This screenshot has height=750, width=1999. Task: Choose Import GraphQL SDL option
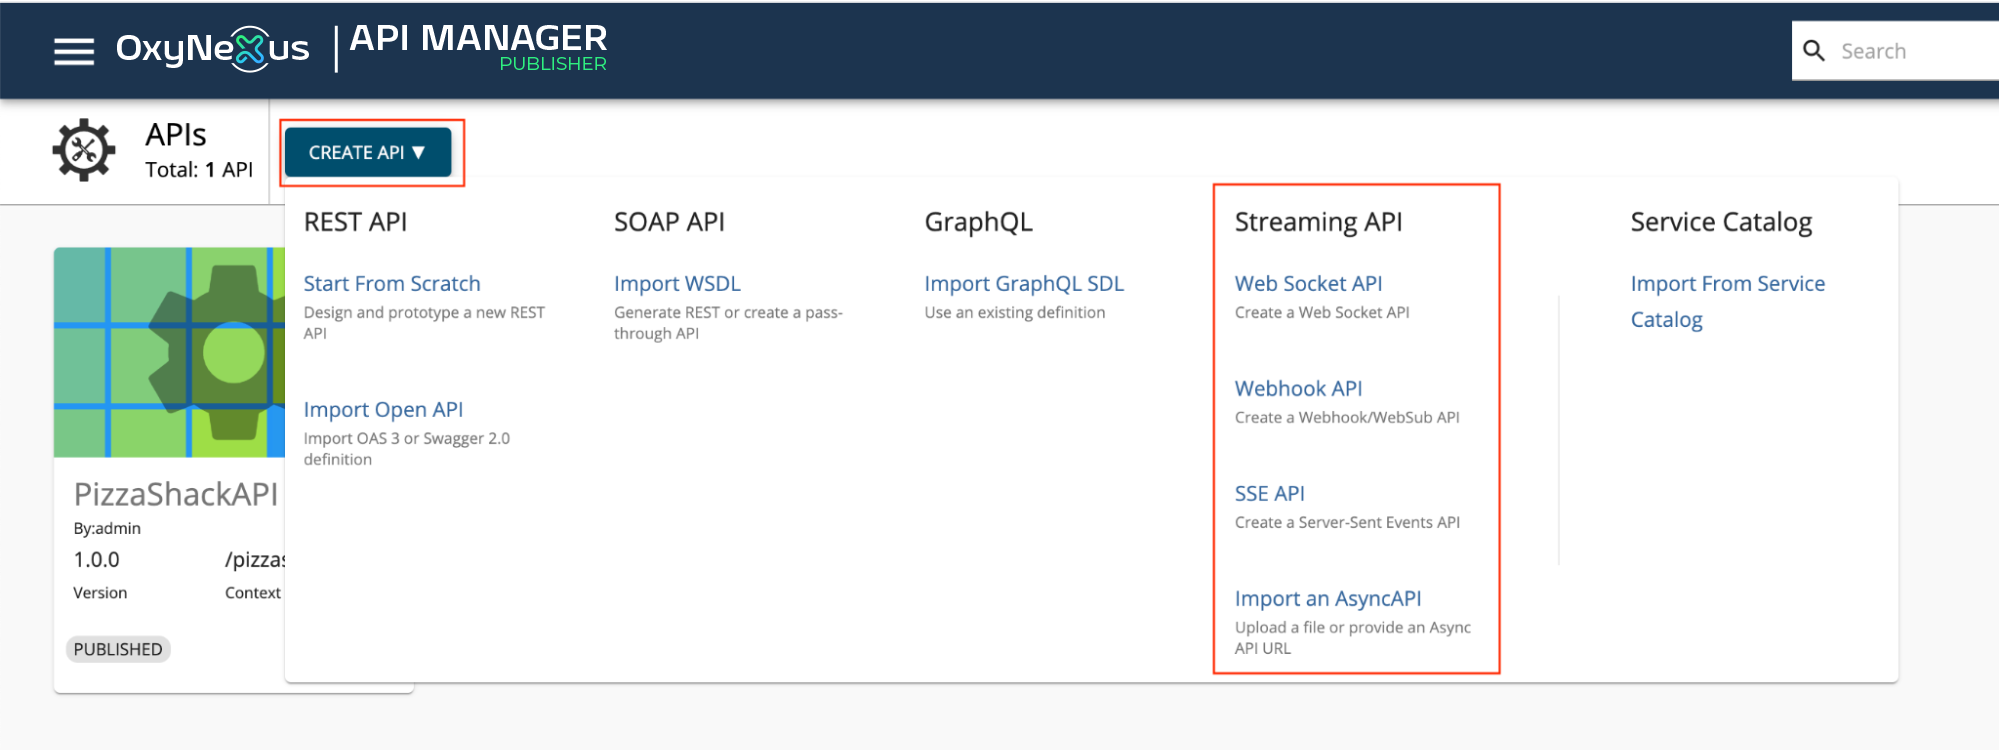coord(1024,284)
